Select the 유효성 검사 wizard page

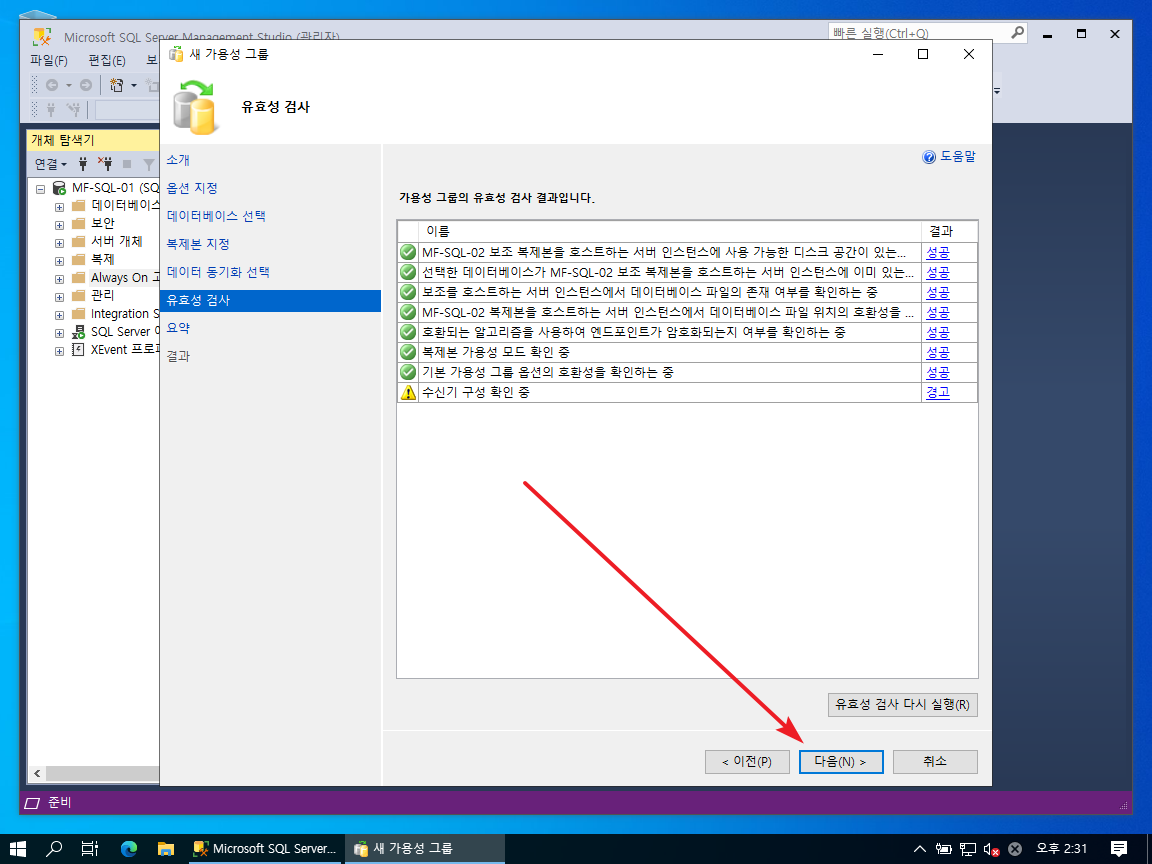click(270, 300)
